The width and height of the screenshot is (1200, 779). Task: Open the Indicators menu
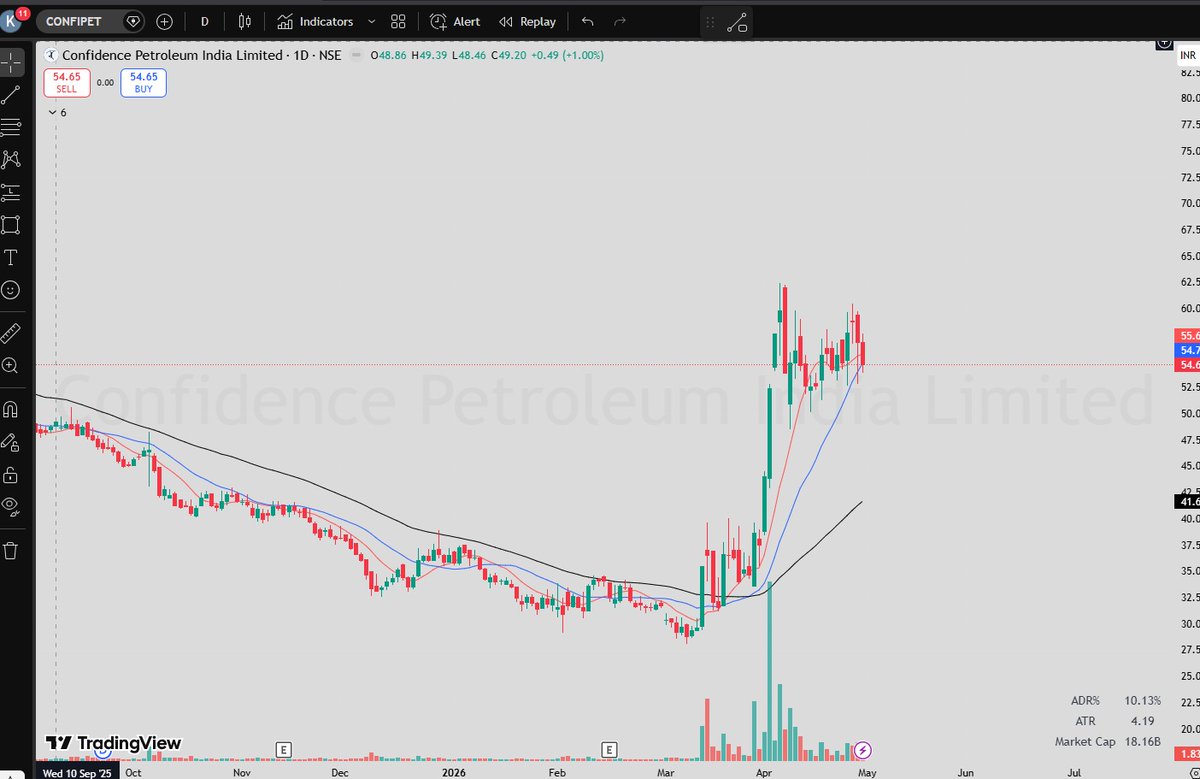click(x=315, y=21)
